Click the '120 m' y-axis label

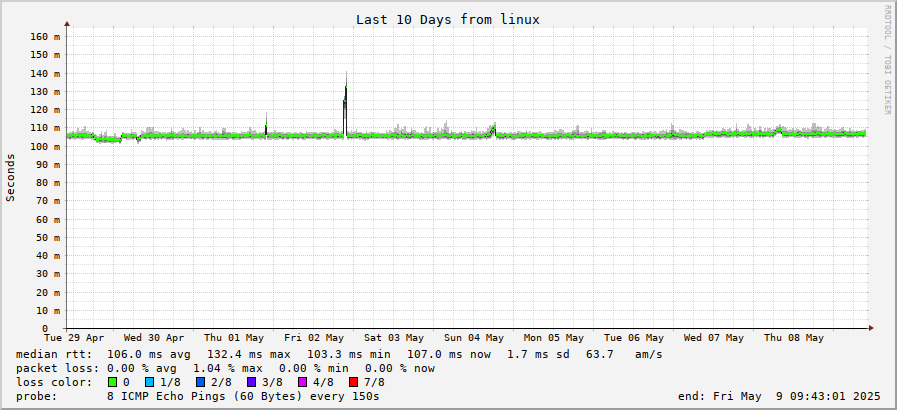[45, 110]
